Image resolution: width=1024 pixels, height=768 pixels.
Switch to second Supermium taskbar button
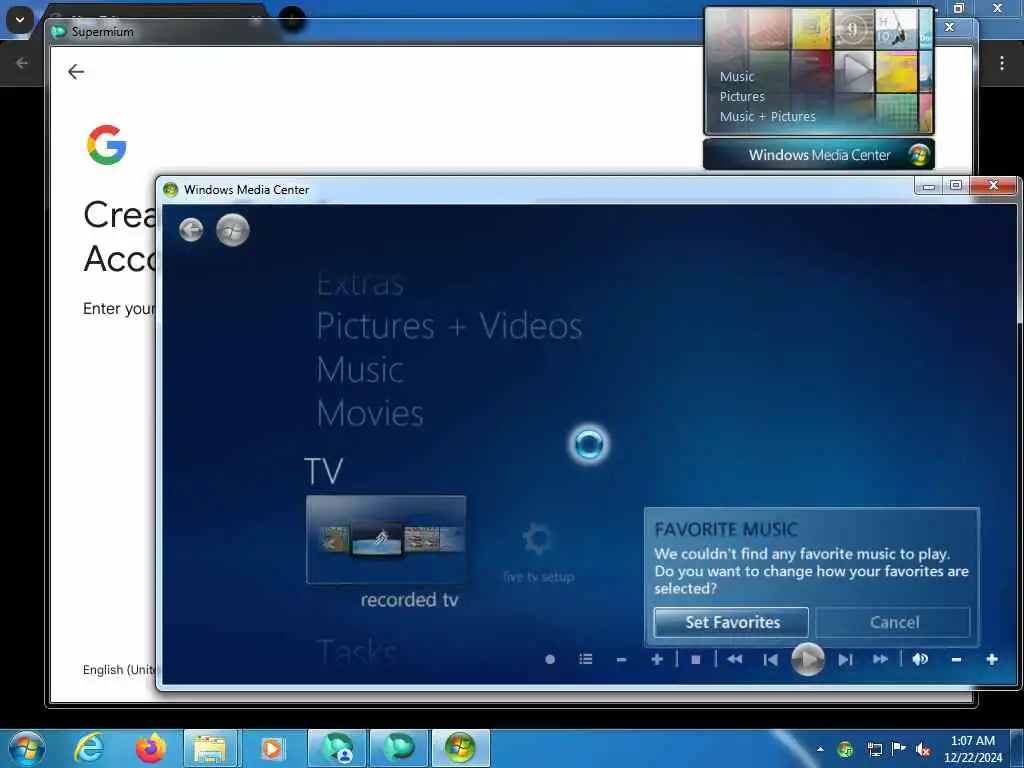point(398,748)
